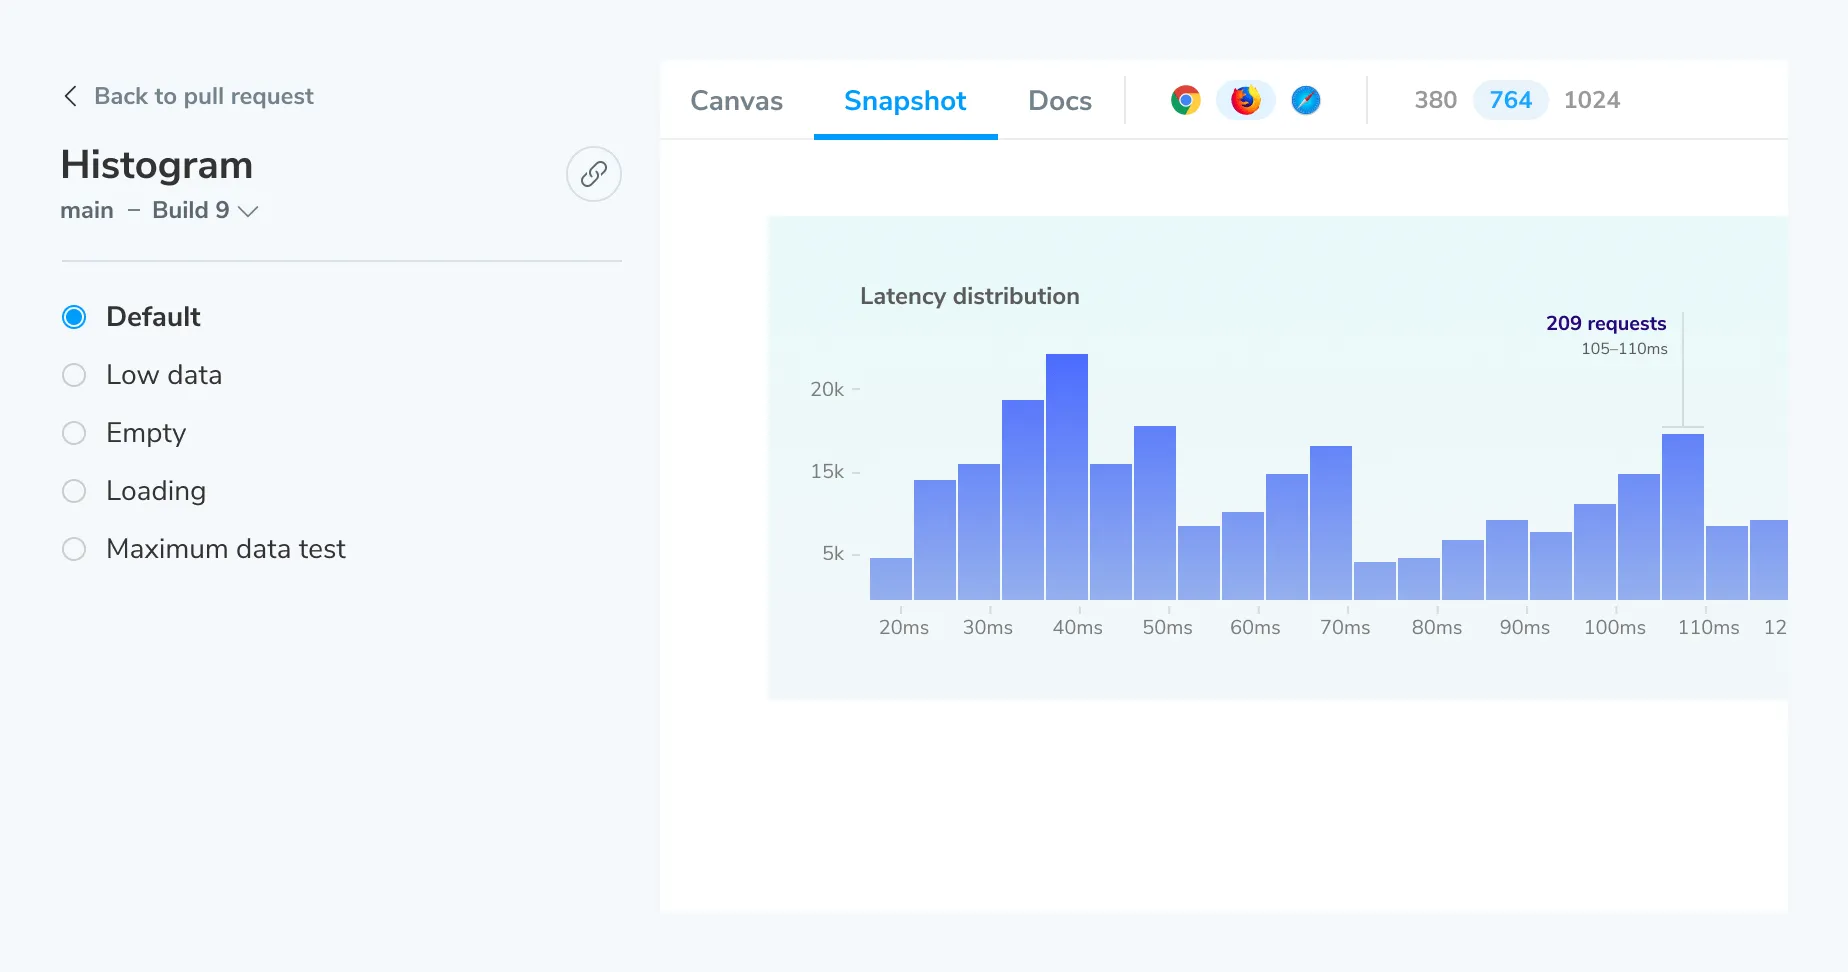Select the Chrome browser icon
Viewport: 1848px width, 972px height.
click(1185, 100)
